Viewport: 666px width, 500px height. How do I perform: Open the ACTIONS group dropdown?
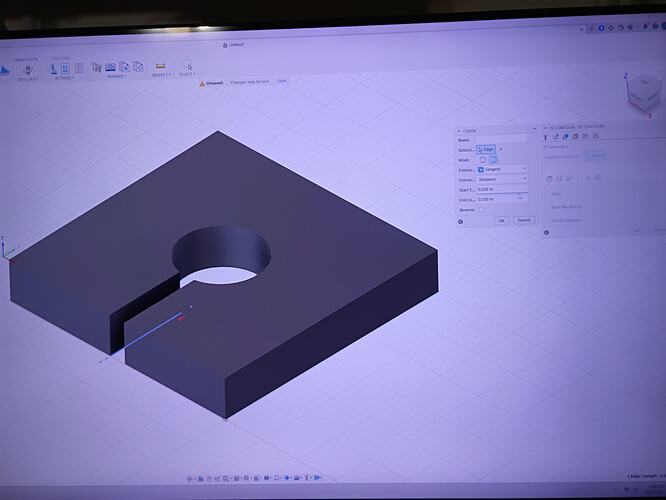(64, 78)
